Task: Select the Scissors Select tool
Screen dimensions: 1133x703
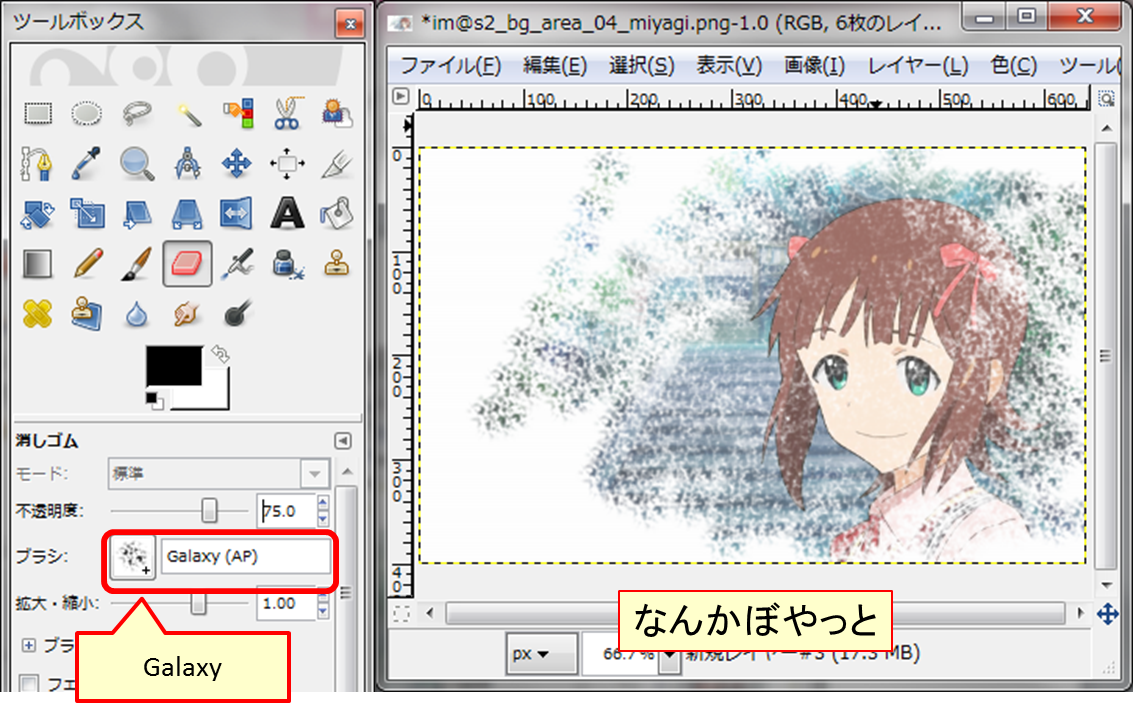Action: (x=287, y=113)
